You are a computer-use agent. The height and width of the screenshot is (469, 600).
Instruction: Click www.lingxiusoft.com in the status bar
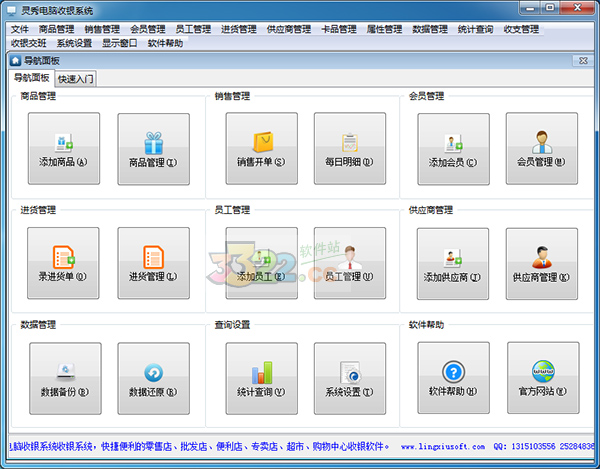(443, 446)
